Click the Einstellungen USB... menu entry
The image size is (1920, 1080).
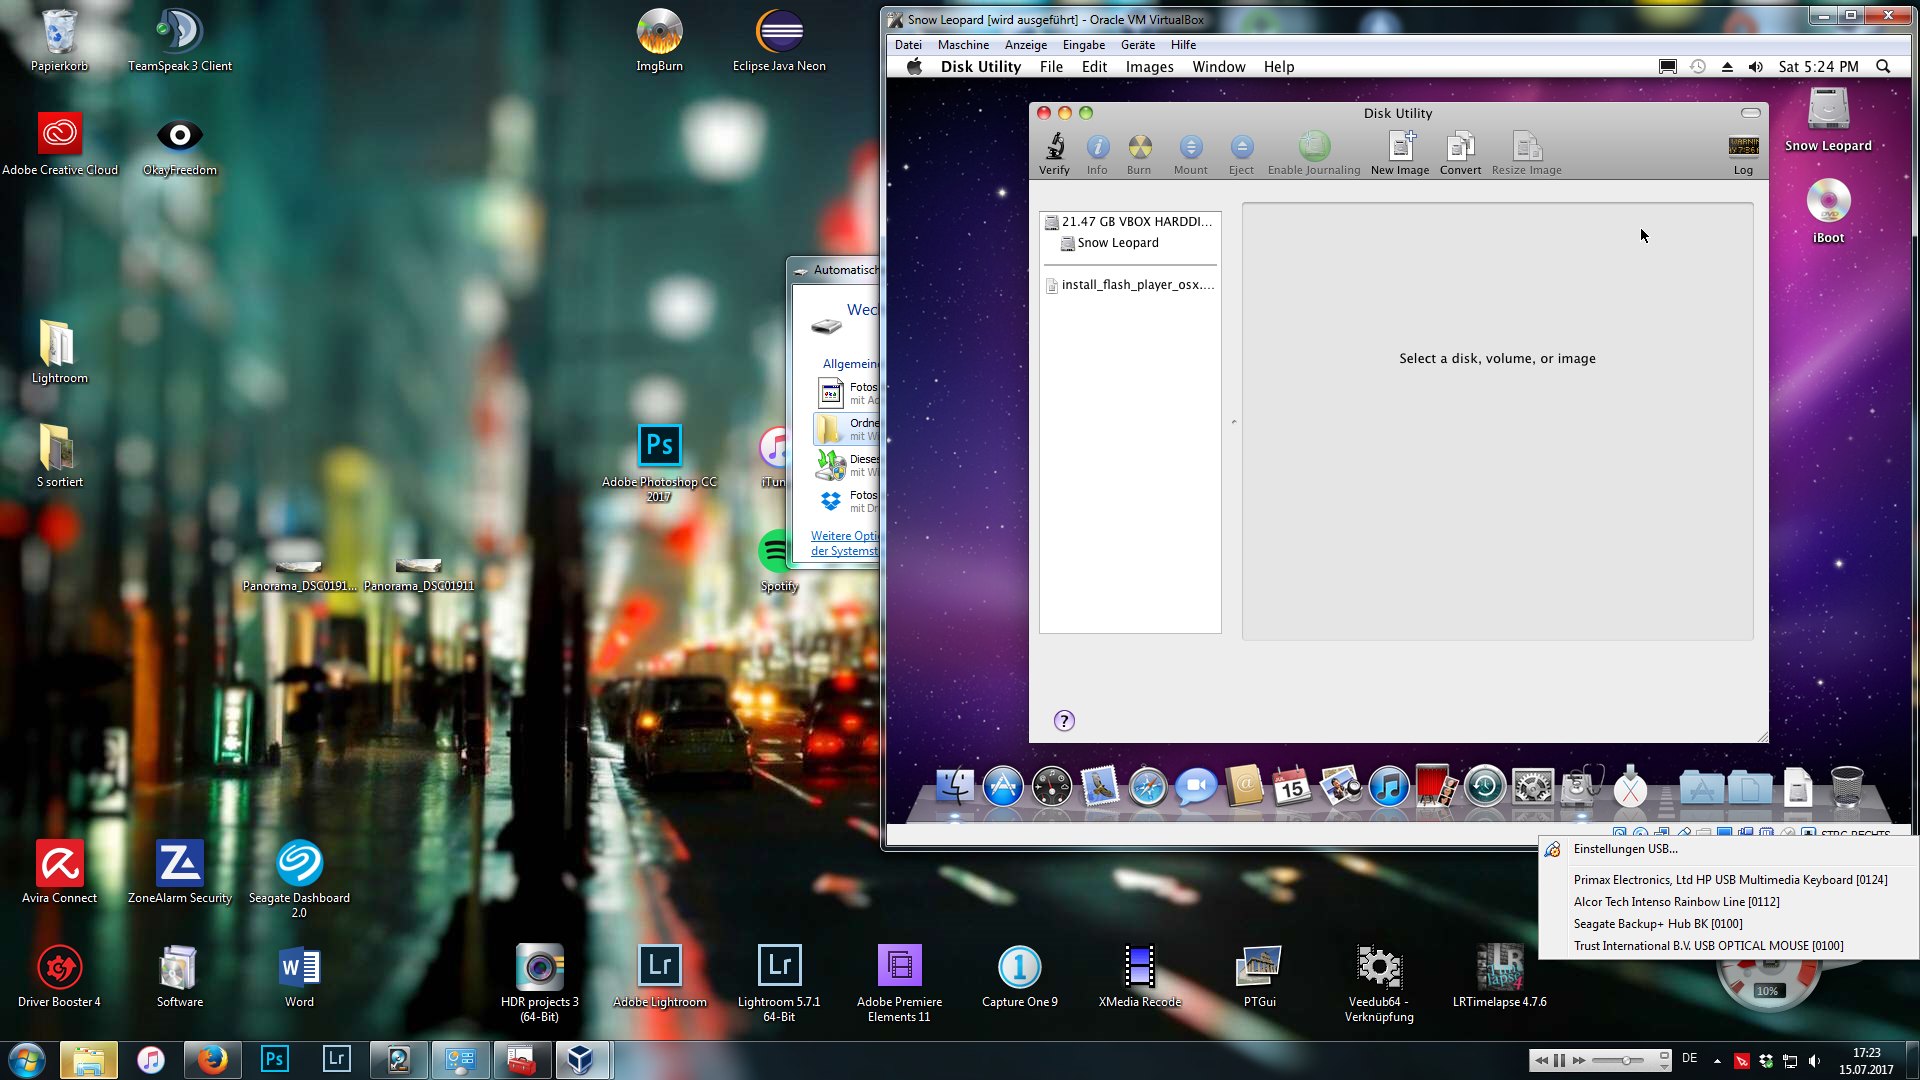(x=1625, y=849)
